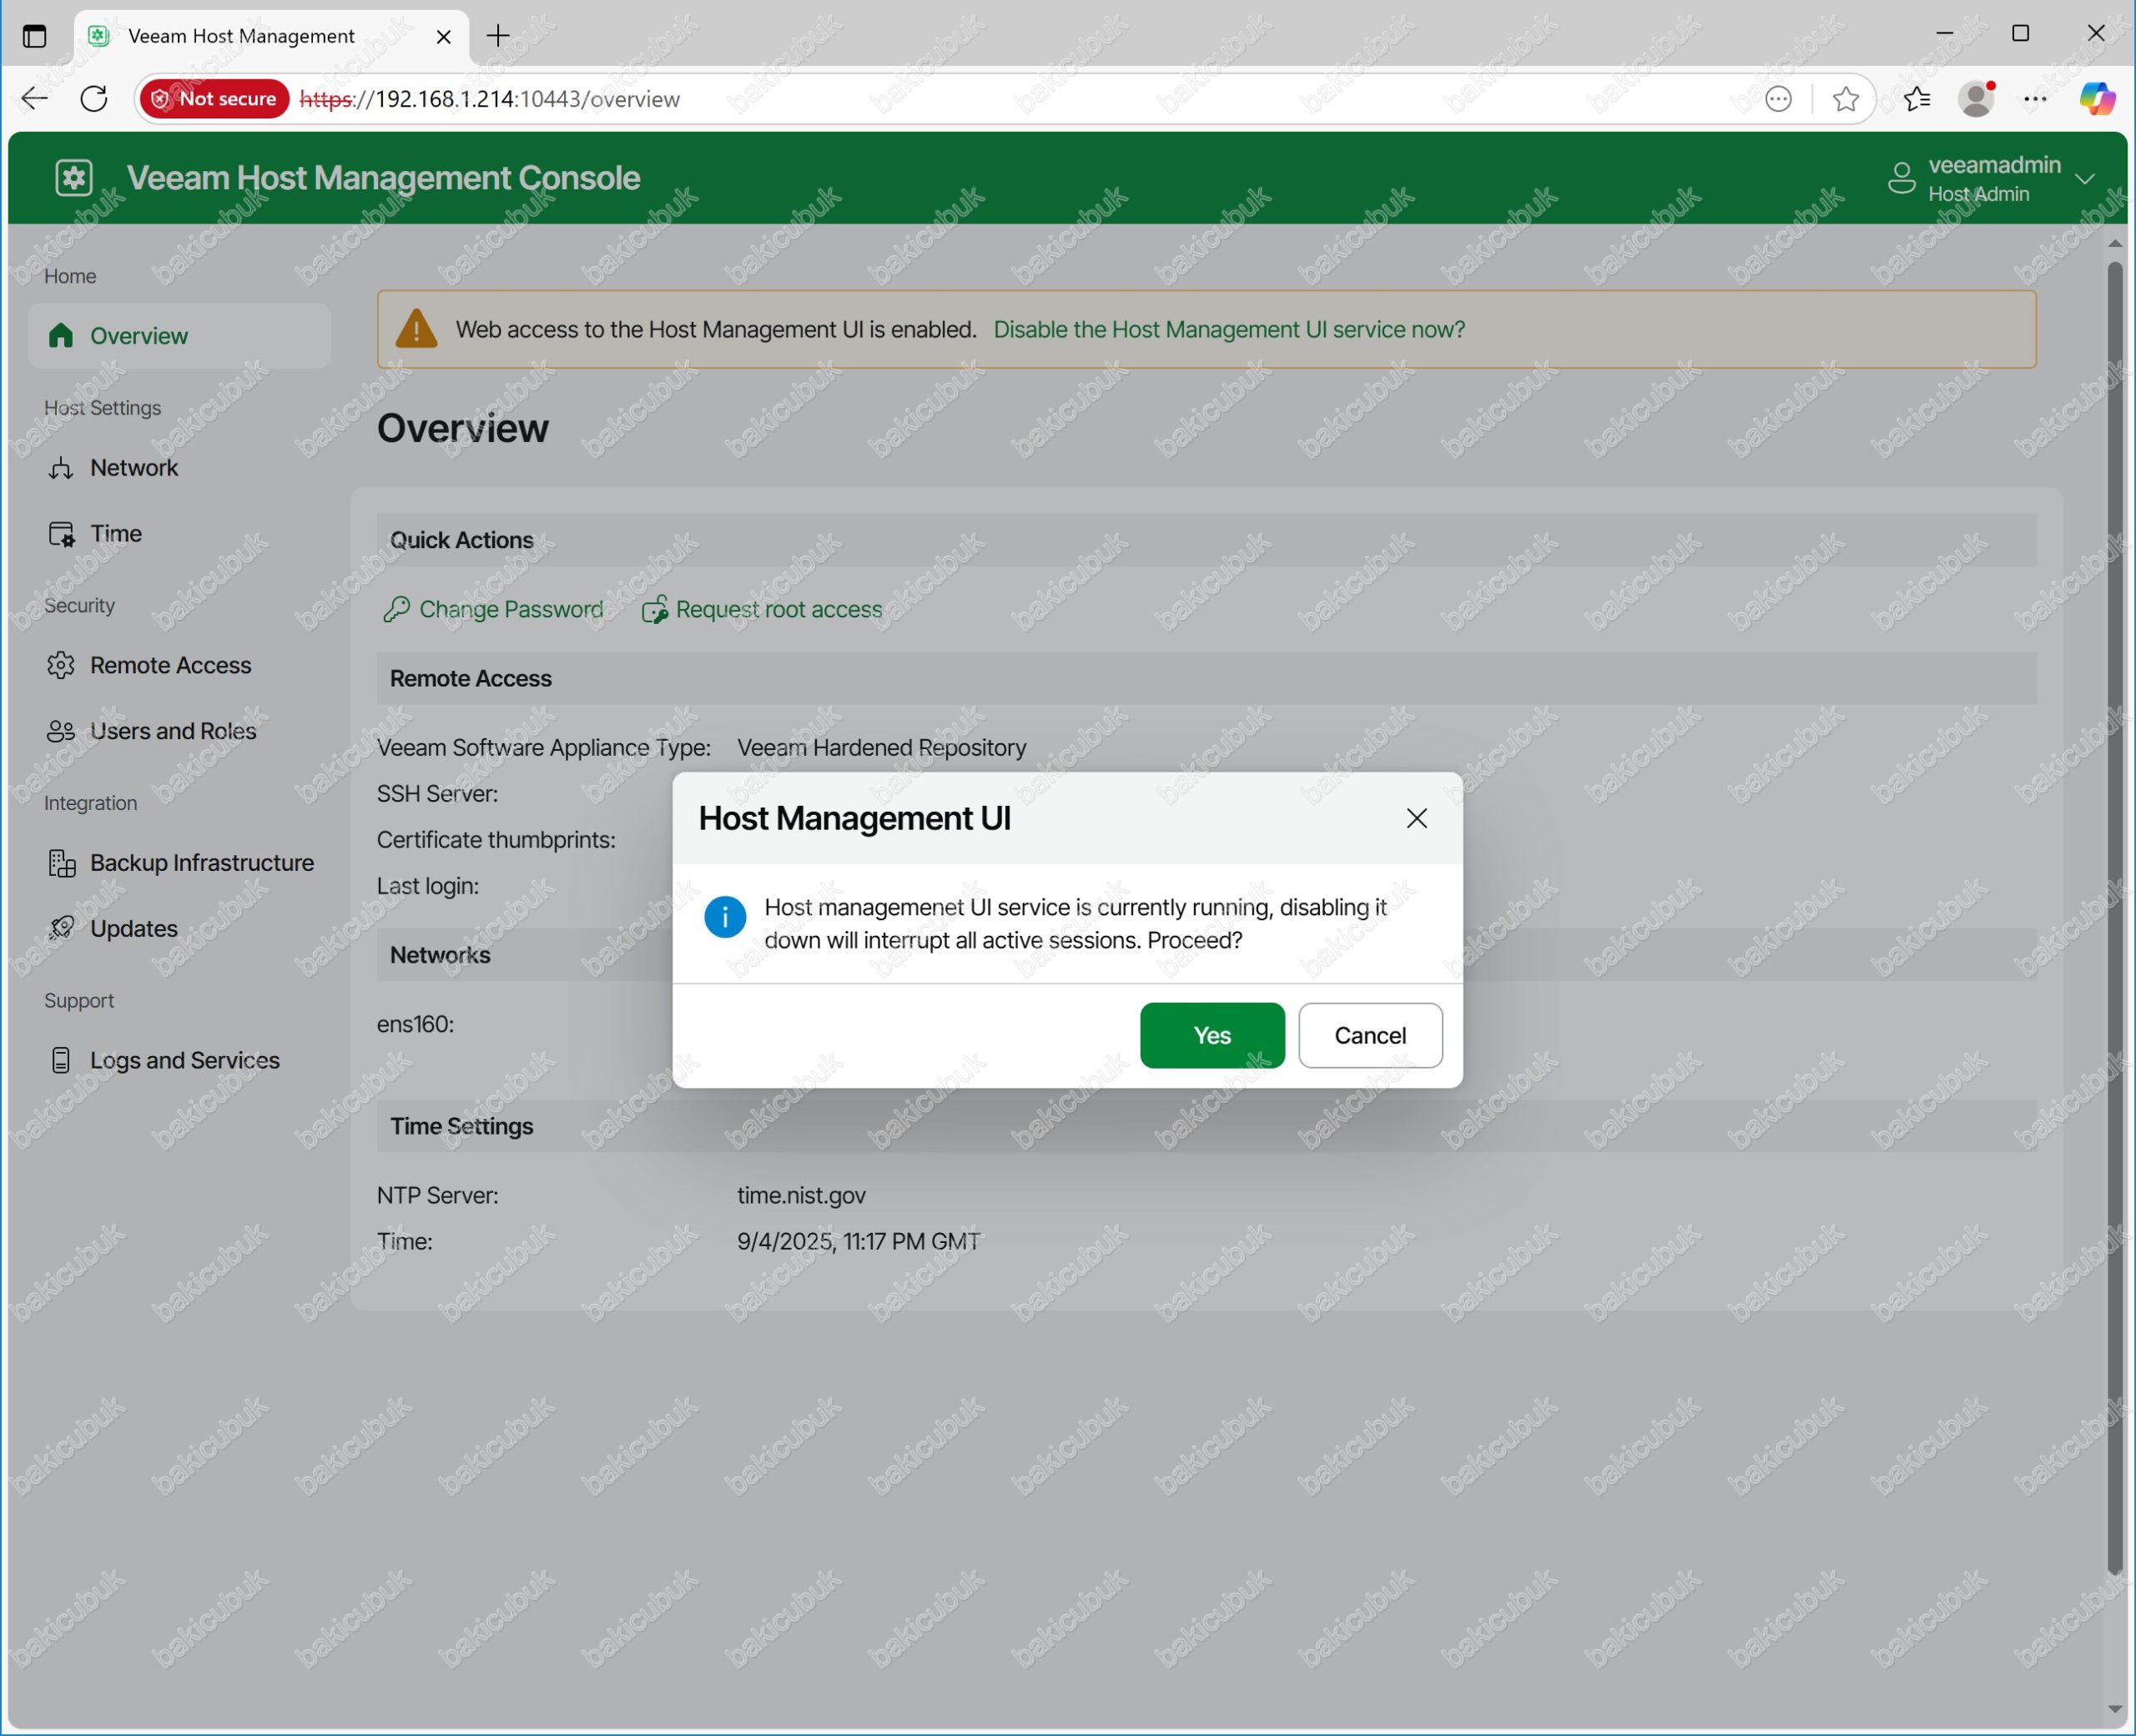Viewport: 2136px width, 1736px height.
Task: Click the ens160 network label
Action: pos(415,1024)
